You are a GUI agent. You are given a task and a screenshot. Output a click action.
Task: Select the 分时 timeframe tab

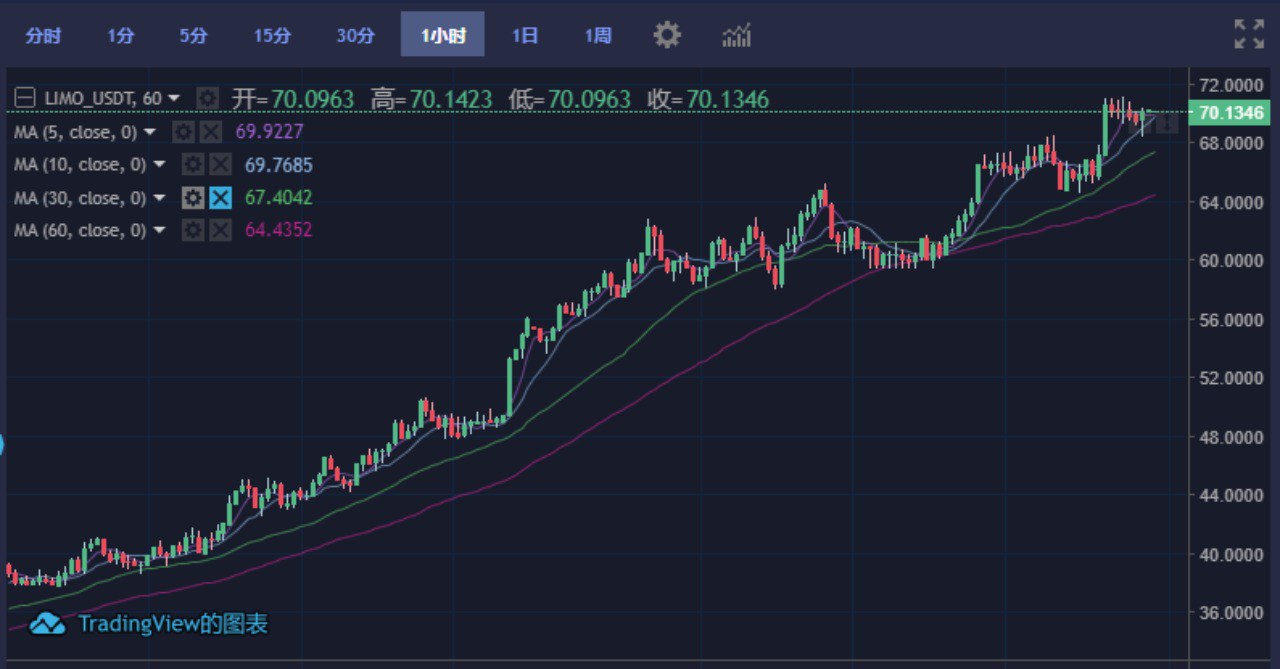coord(43,35)
